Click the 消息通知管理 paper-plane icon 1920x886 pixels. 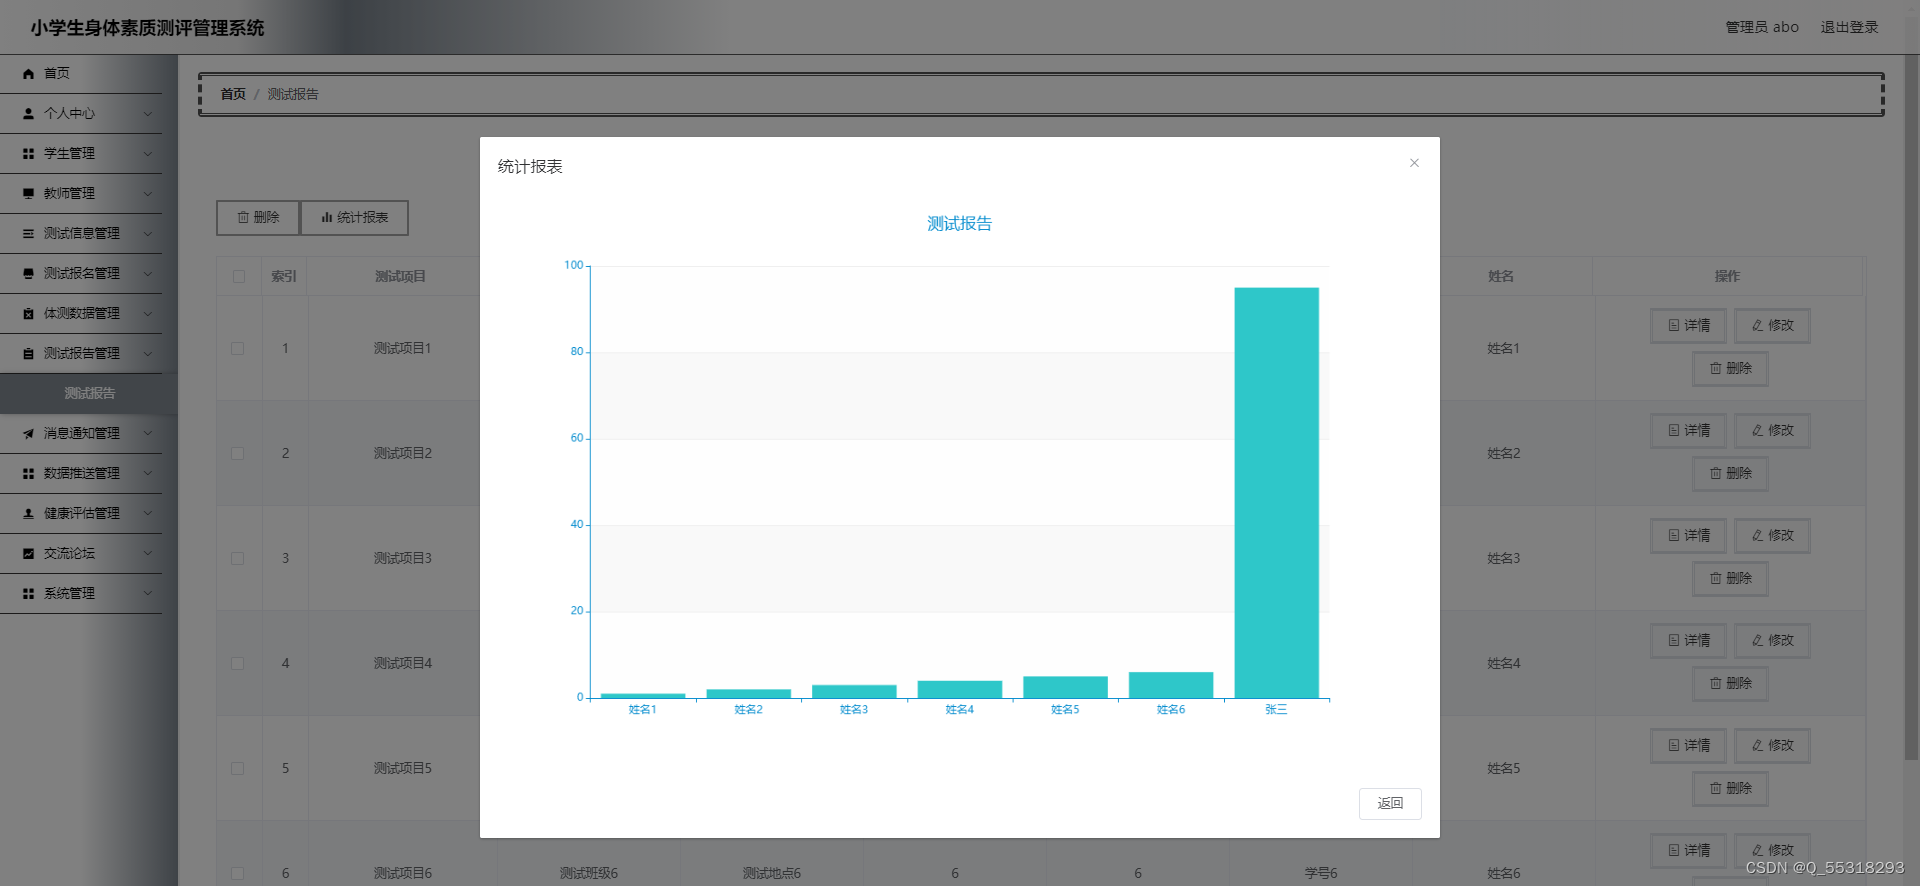(28, 434)
